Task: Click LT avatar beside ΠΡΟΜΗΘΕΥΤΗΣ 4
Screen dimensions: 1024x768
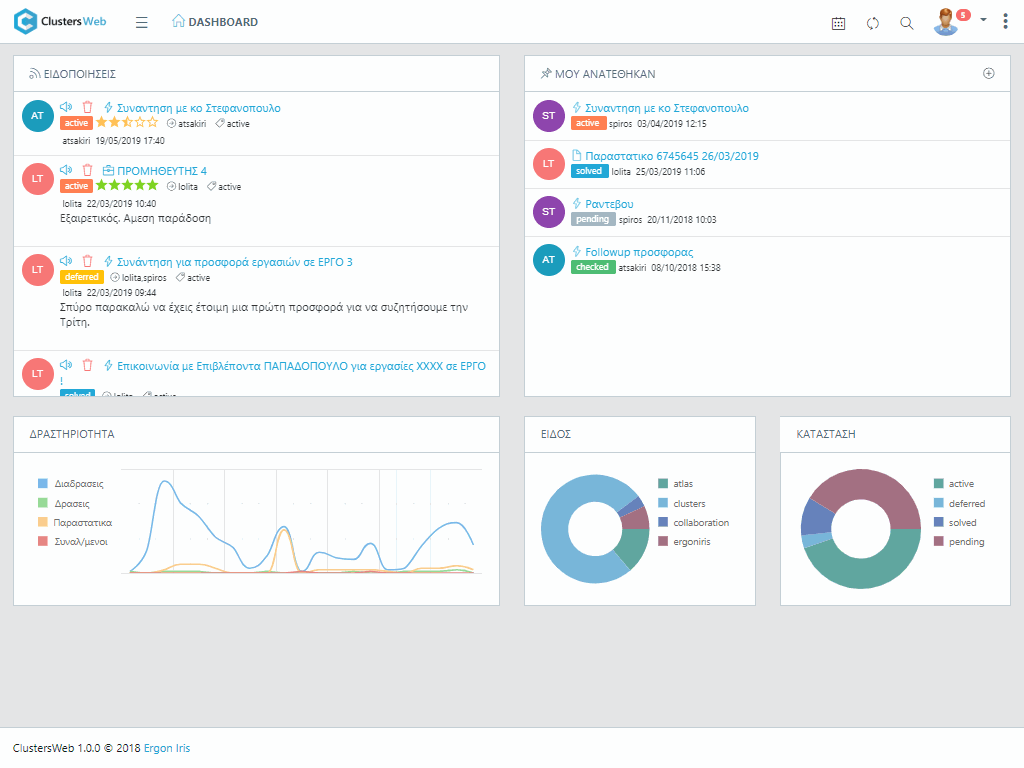Action: pos(37,179)
